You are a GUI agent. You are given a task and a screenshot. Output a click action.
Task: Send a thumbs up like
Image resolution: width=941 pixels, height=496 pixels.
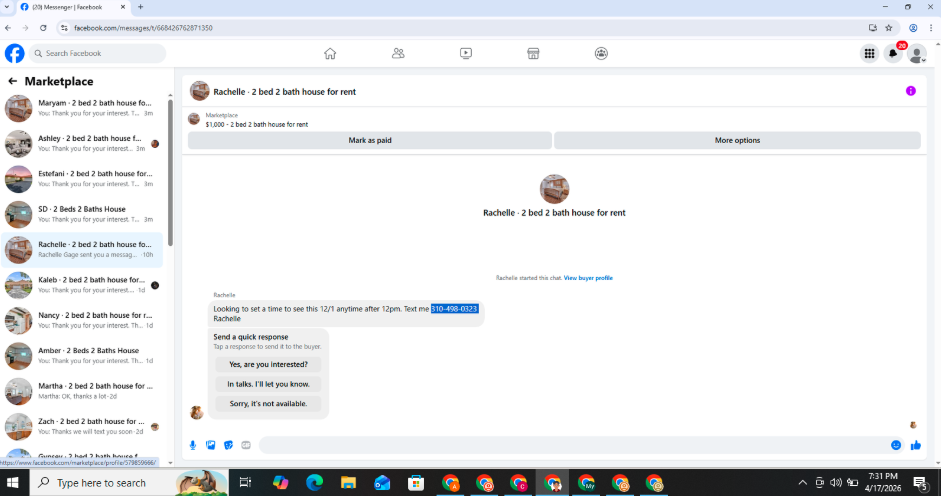pyautogui.click(x=916, y=445)
